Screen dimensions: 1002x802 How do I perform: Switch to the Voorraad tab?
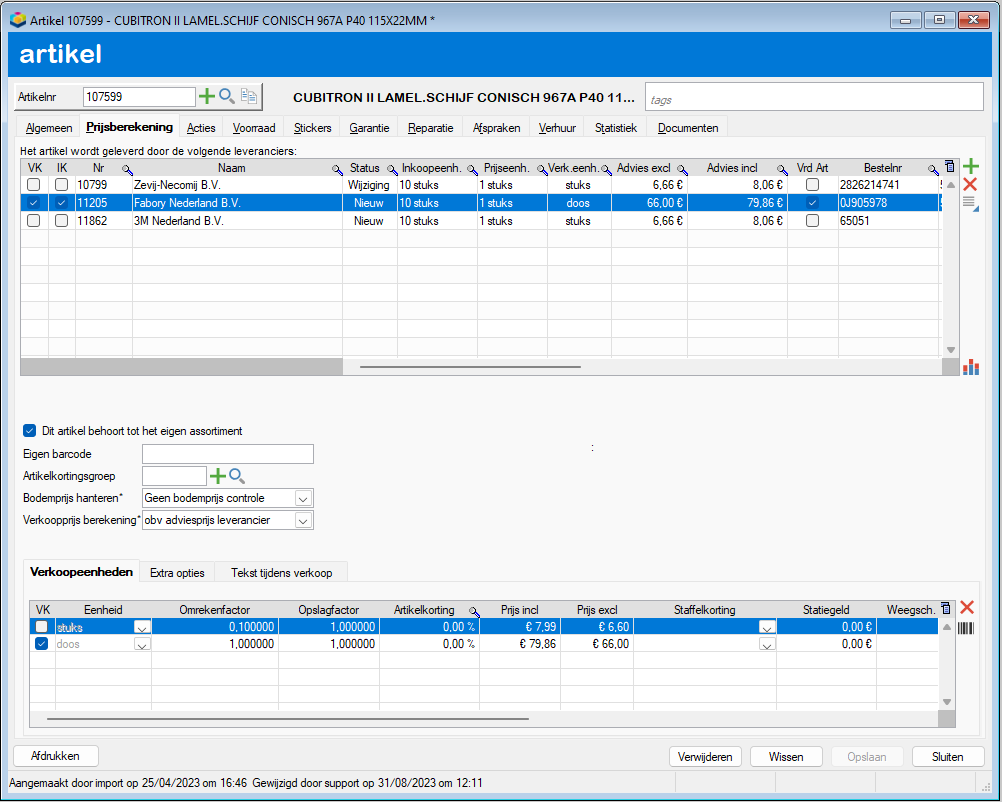coord(254,128)
